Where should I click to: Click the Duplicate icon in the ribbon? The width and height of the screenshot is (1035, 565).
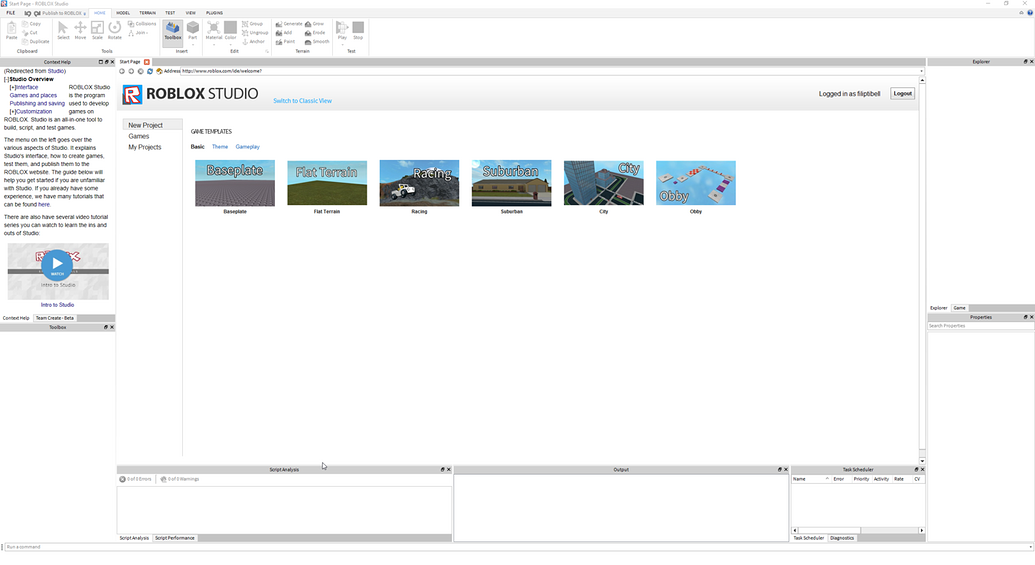click(x=36, y=41)
